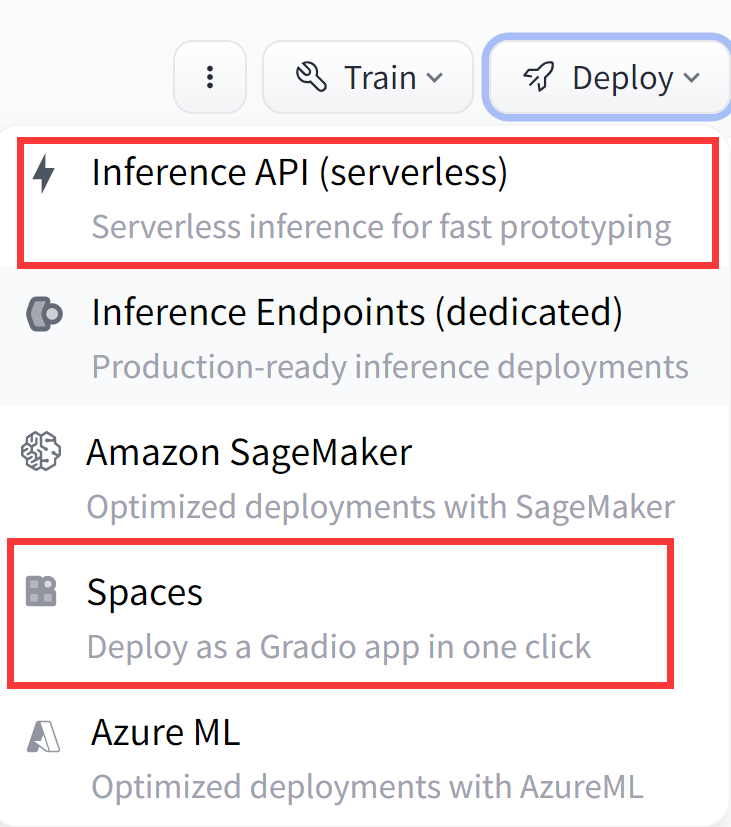The width and height of the screenshot is (731, 827).
Task: Collapse the Deploy dropdown chevron
Action: pyautogui.click(x=691, y=78)
